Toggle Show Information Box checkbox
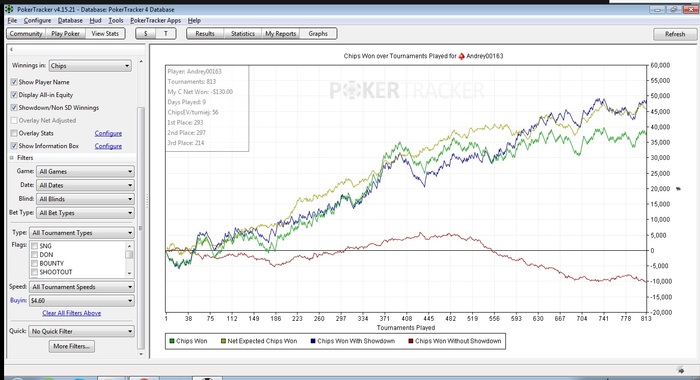This screenshot has width=700, height=380. pos(14,146)
